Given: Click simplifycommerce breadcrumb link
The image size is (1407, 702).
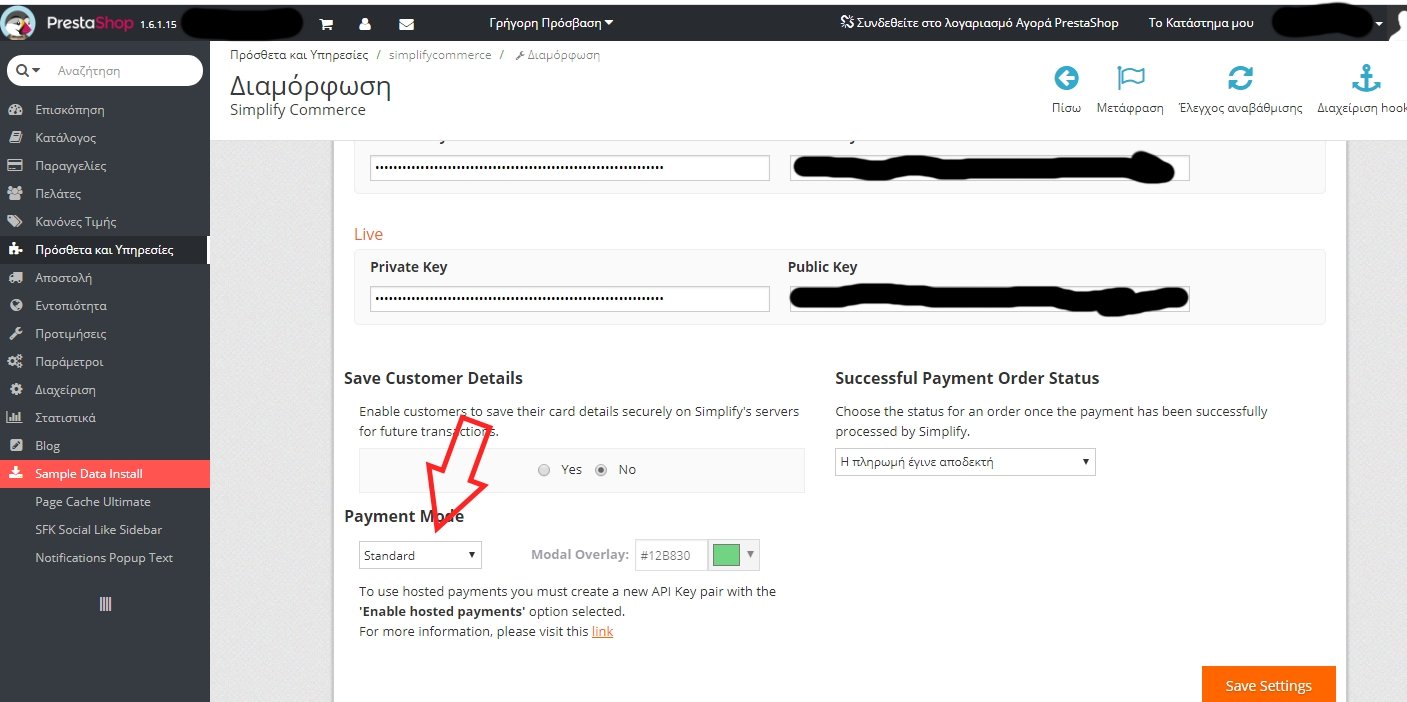Looking at the screenshot, I should 440,55.
